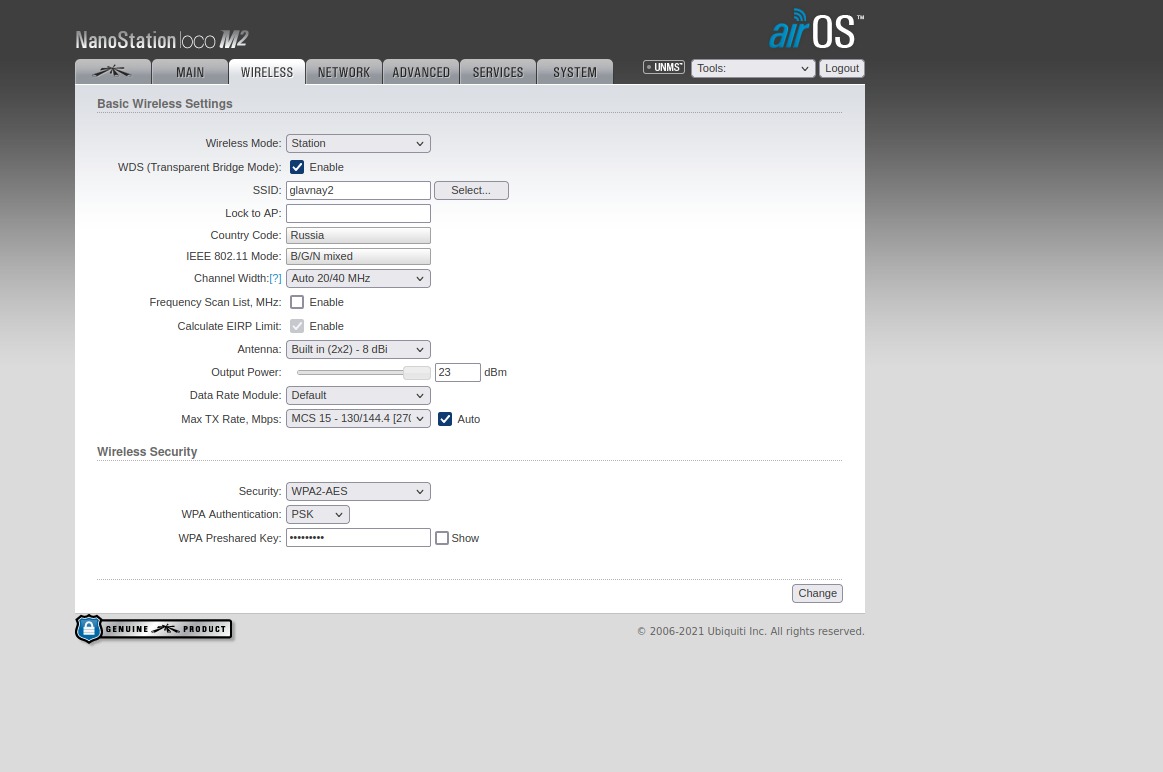Expand the Tools dropdown menu
This screenshot has width=1163, height=772.
pos(753,68)
